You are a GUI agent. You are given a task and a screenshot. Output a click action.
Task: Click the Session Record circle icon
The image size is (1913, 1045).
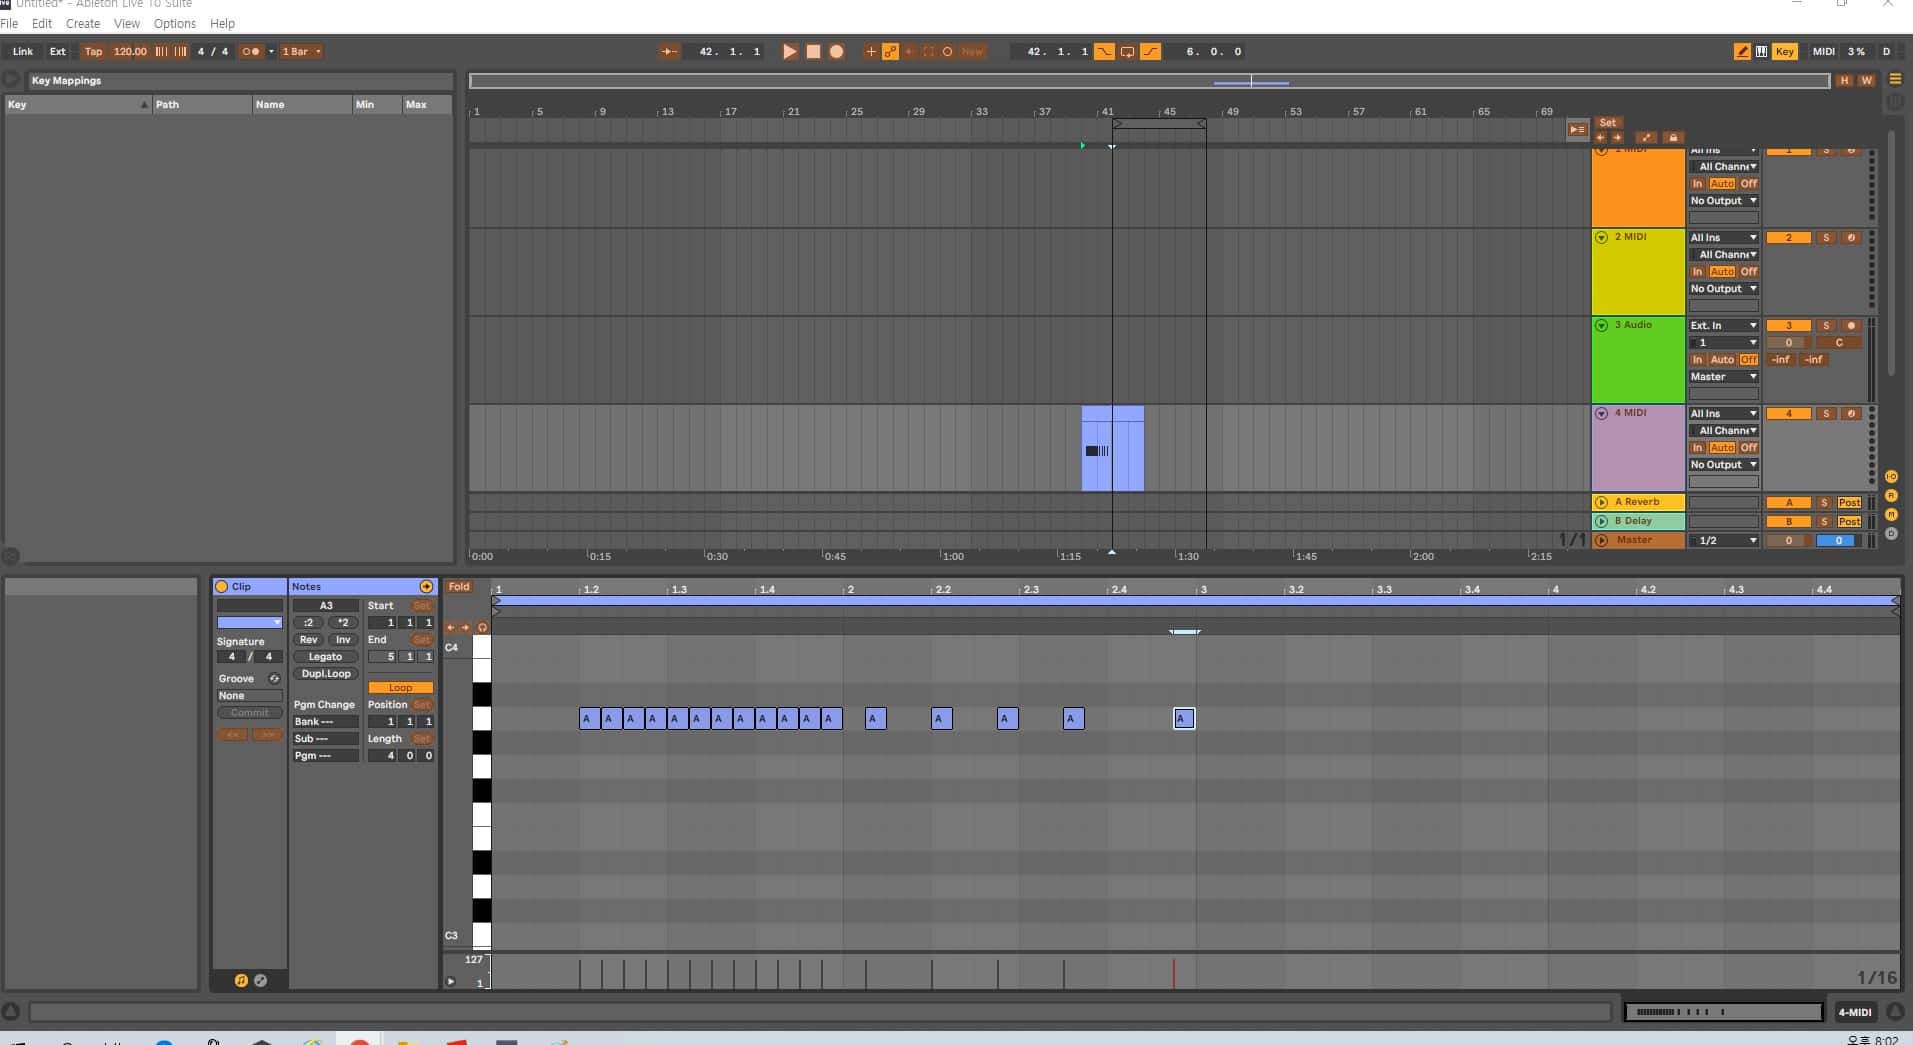(x=948, y=51)
